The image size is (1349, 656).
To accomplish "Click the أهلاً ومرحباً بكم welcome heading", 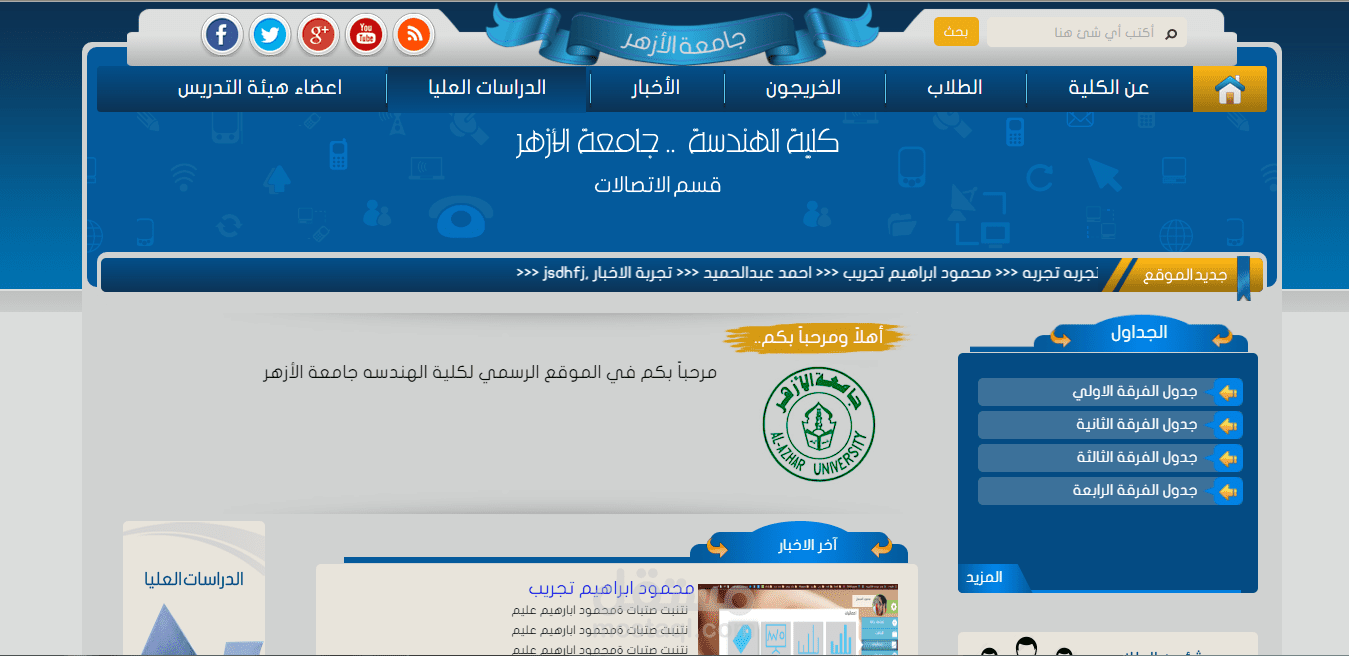I will [816, 338].
